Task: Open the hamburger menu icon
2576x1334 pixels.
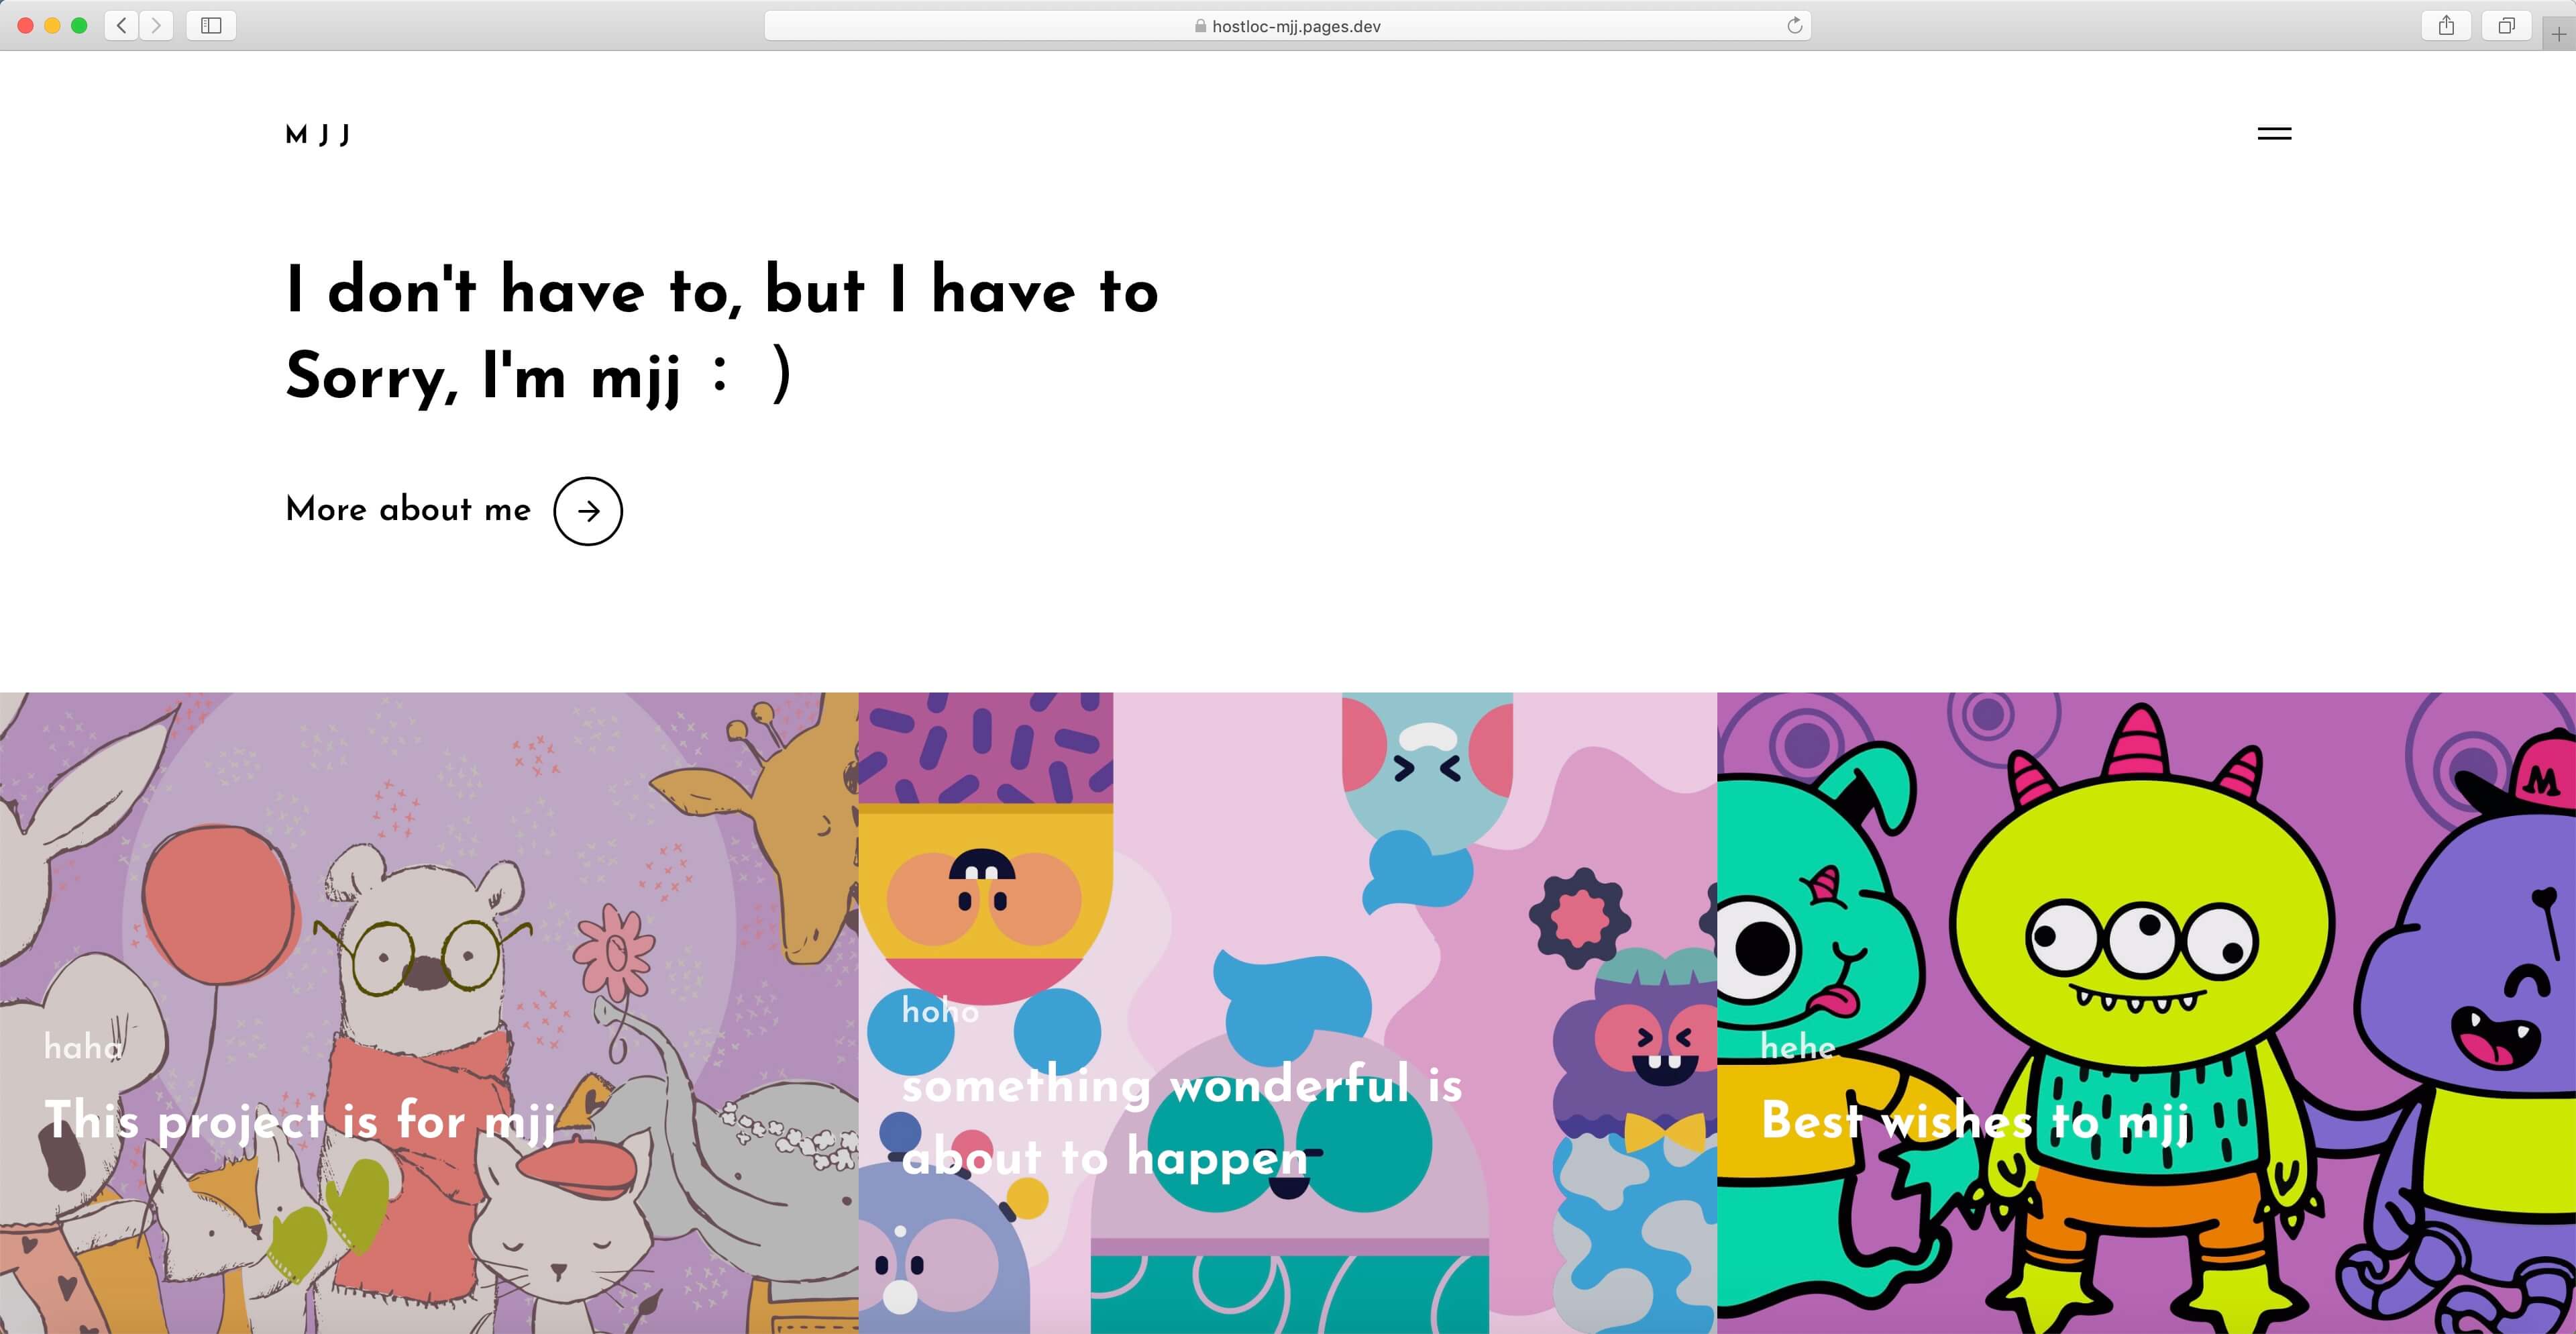Action: [x=2274, y=133]
